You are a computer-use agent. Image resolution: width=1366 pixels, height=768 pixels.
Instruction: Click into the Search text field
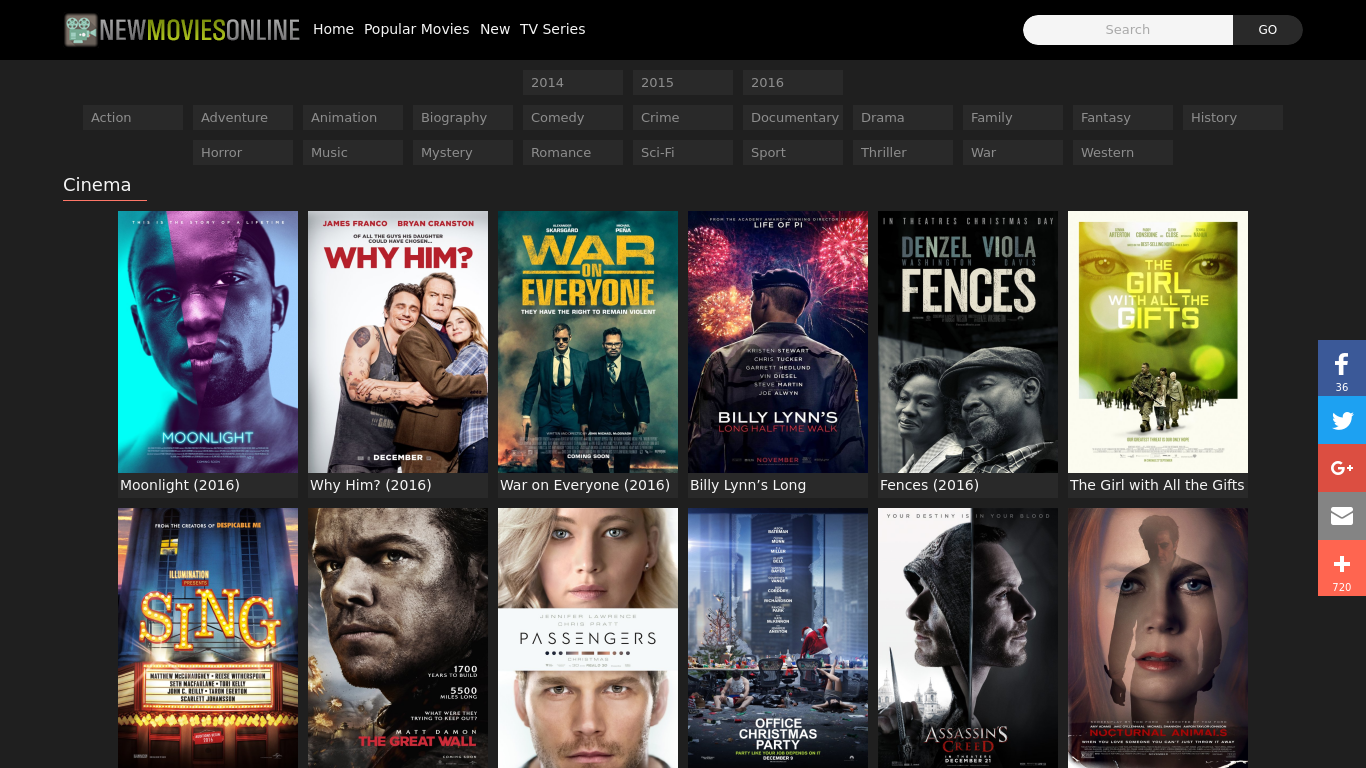click(1127, 30)
